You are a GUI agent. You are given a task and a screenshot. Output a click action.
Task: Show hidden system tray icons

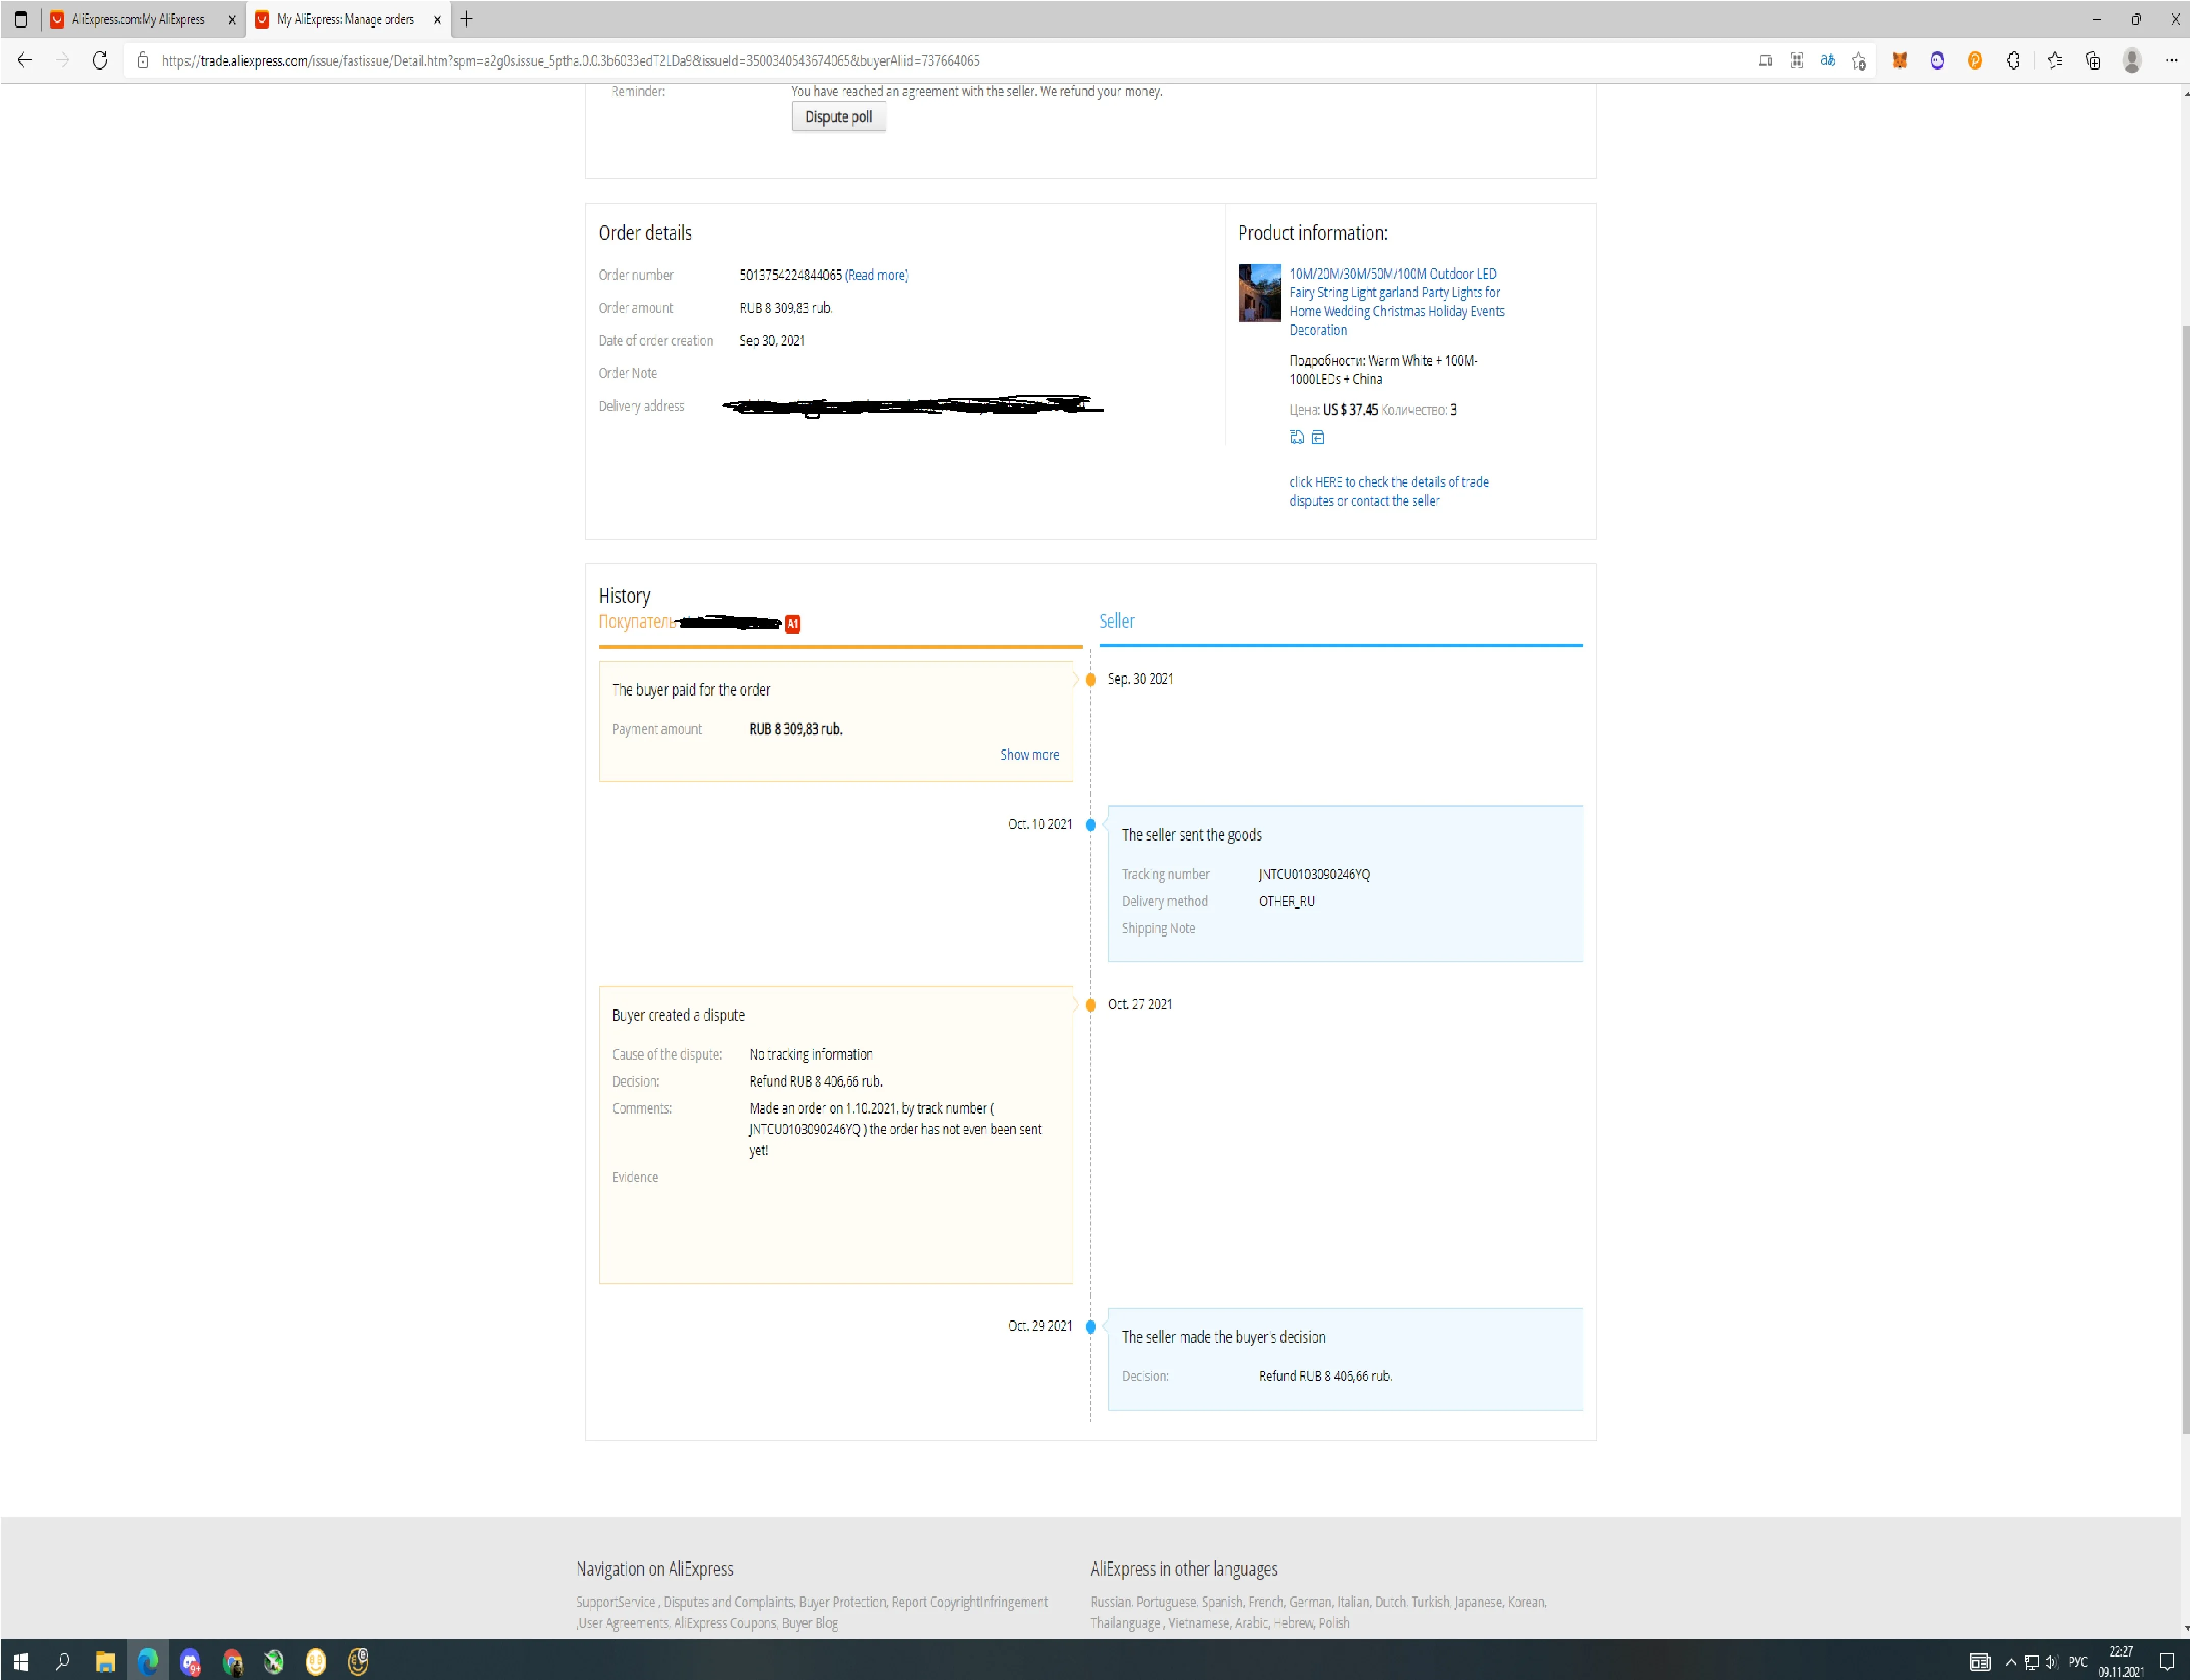tap(2010, 1662)
